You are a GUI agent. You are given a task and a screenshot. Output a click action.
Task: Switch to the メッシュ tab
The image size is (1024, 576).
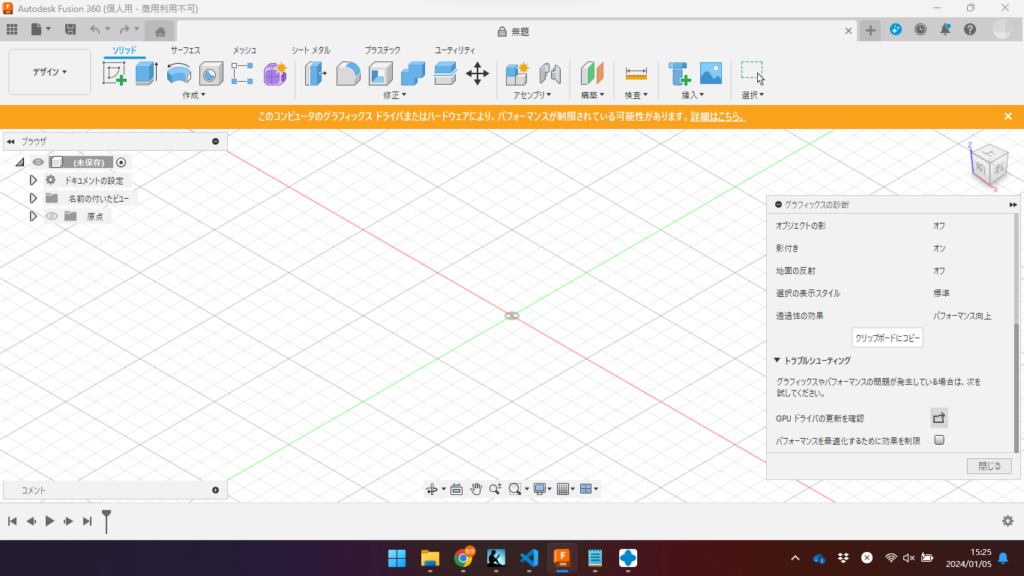244,50
